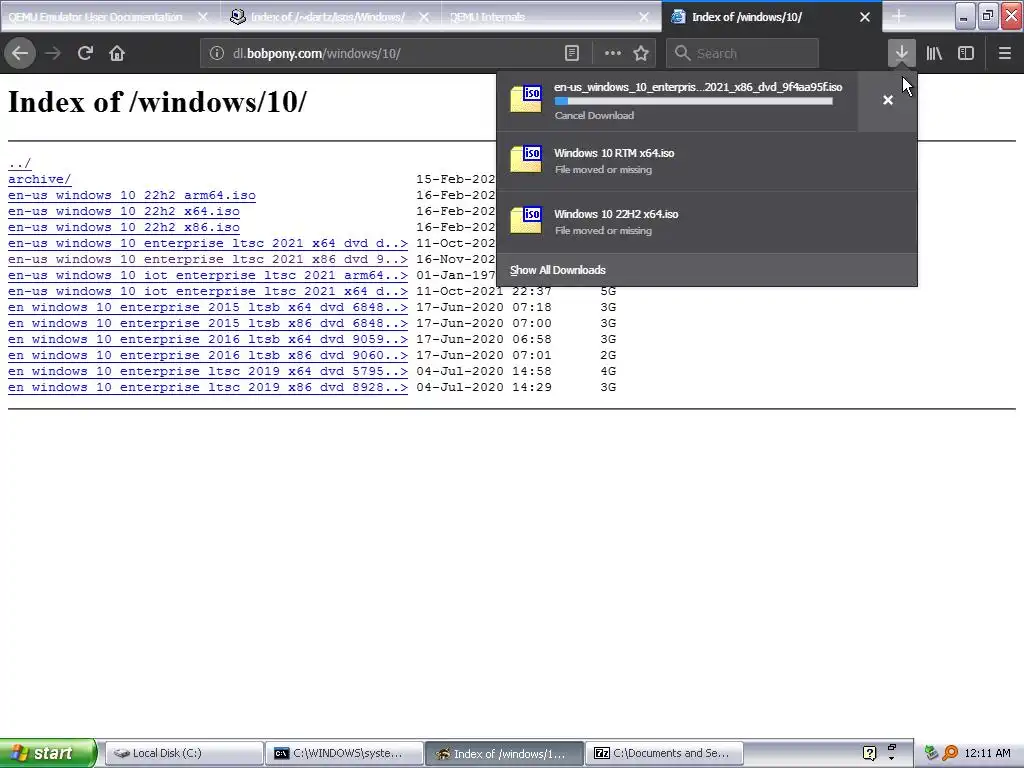Switch to Local Disk (C:) taskbar window
Viewport: 1024px width, 768px height.
coord(184,753)
